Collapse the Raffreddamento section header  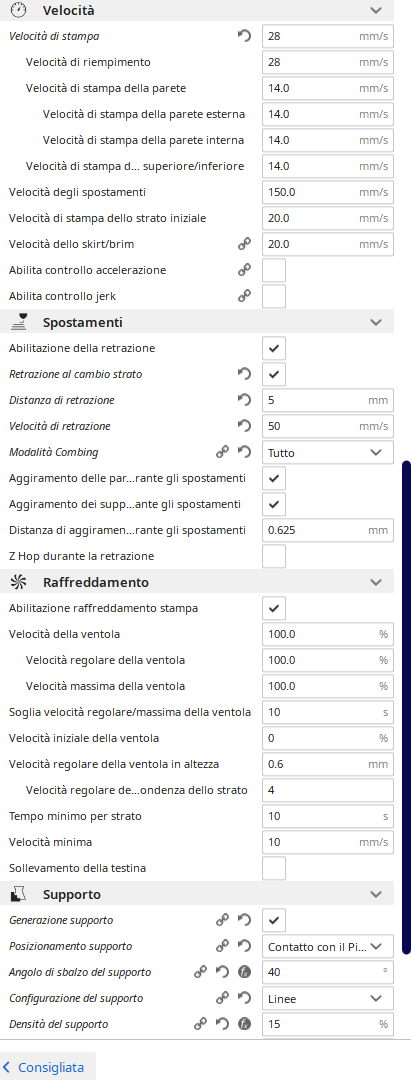tap(376, 582)
